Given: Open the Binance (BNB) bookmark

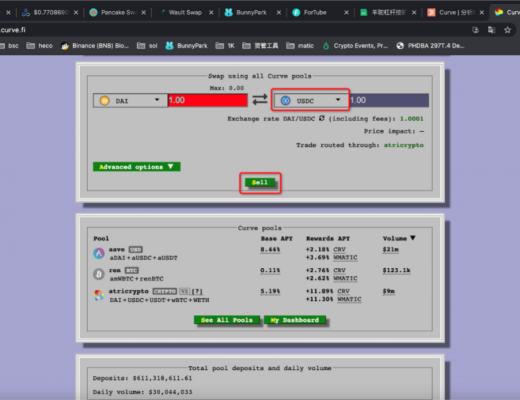Looking at the screenshot, I should click(x=95, y=46).
